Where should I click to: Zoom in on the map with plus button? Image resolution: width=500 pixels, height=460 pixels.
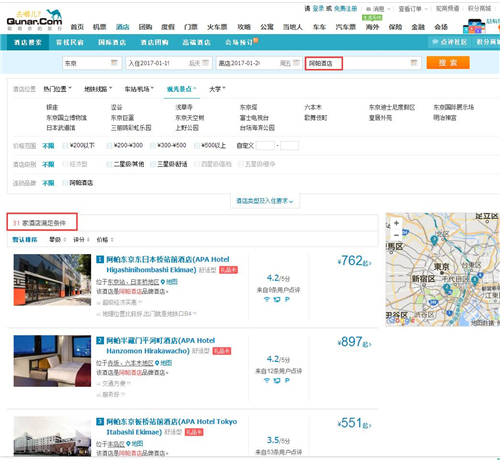click(x=396, y=223)
